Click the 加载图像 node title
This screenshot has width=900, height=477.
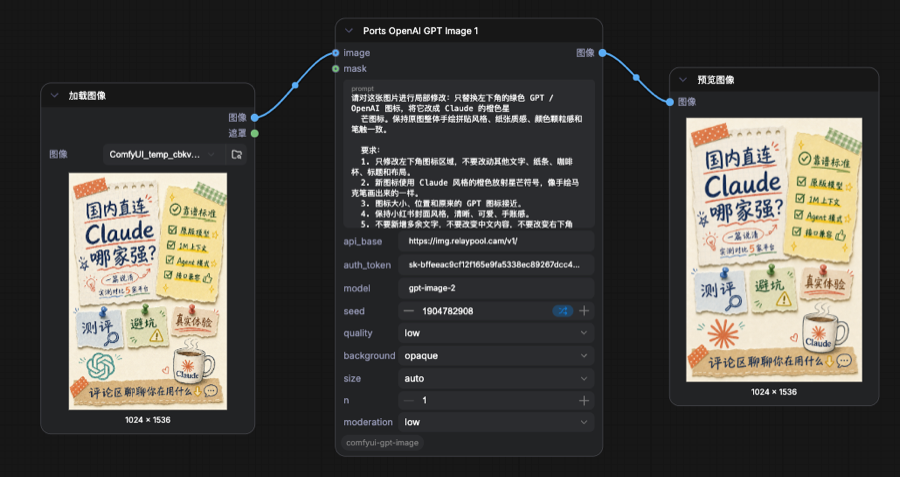[x=87, y=96]
